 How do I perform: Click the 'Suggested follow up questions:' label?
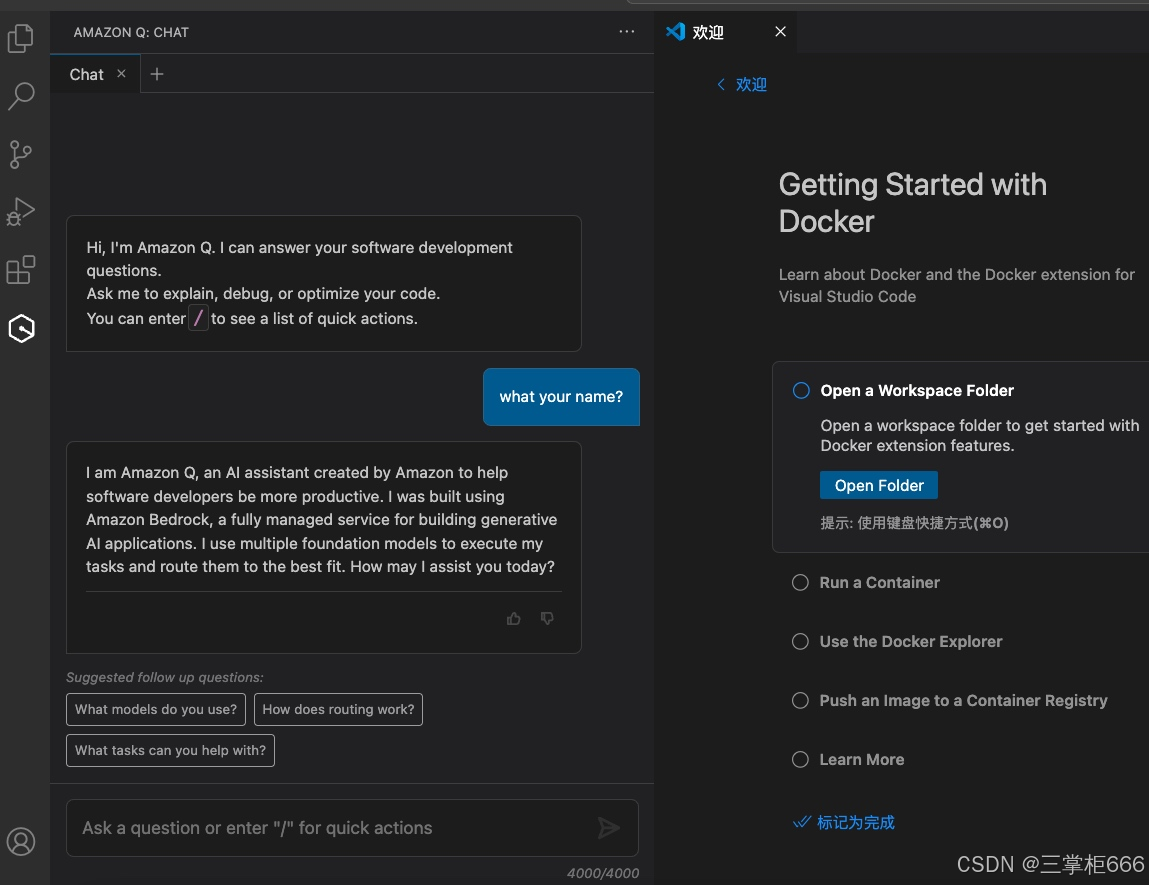pyautogui.click(x=165, y=677)
